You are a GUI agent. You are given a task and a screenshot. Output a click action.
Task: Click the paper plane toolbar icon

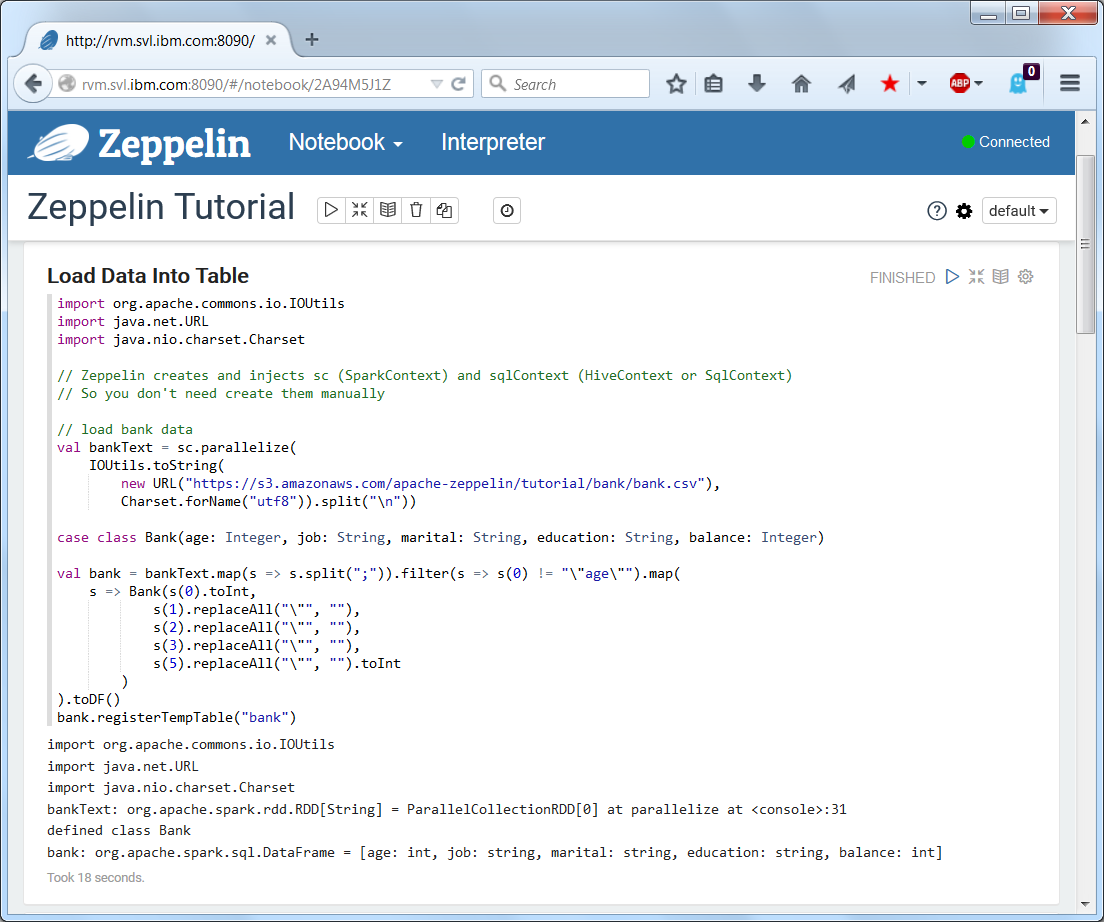[x=846, y=84]
